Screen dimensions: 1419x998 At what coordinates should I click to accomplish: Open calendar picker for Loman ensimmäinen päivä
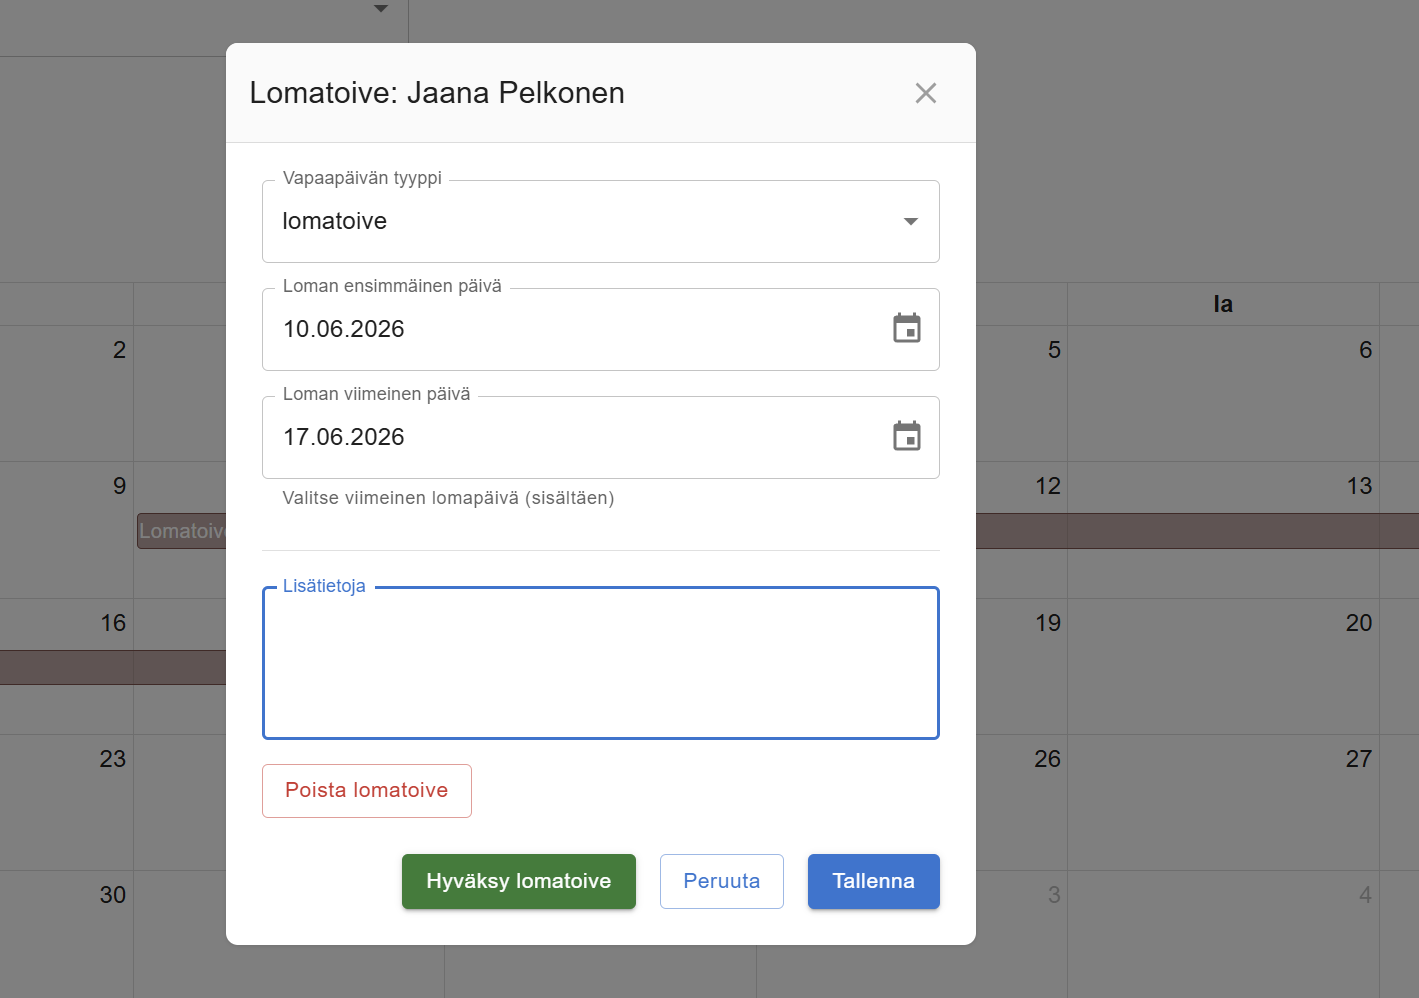907,328
